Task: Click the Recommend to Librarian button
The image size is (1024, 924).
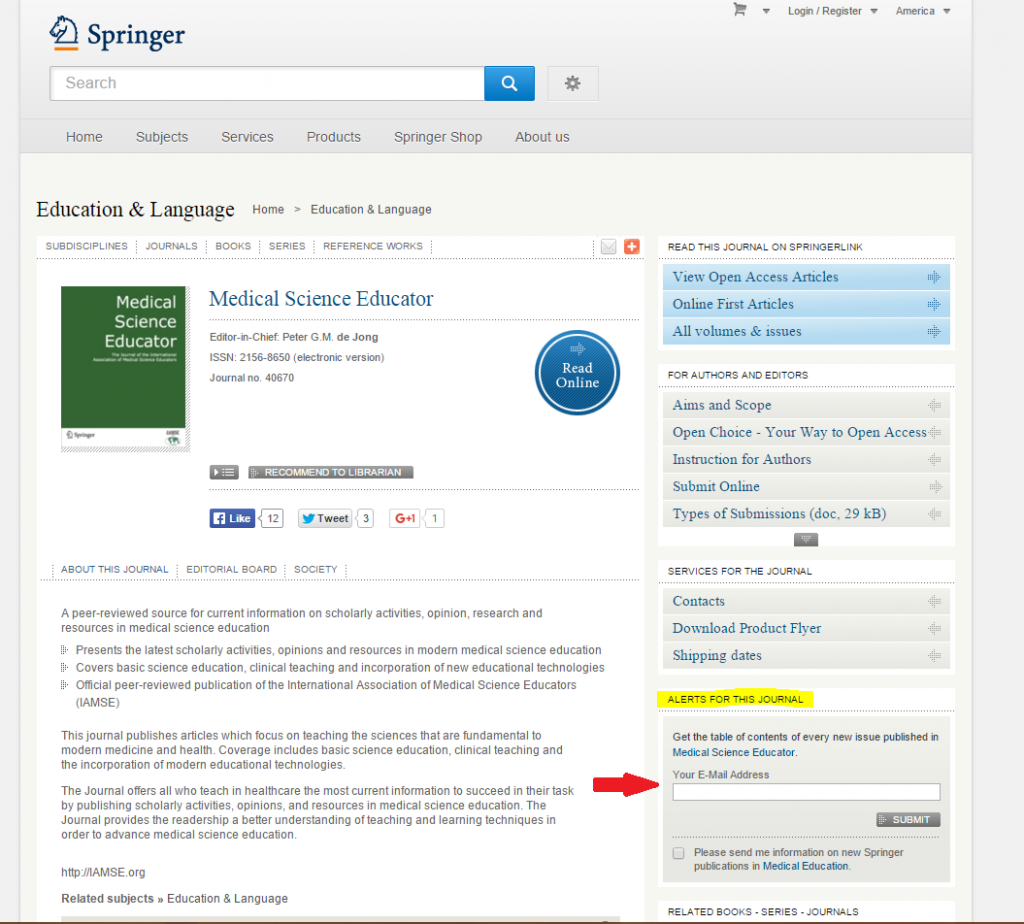Action: click(x=331, y=472)
